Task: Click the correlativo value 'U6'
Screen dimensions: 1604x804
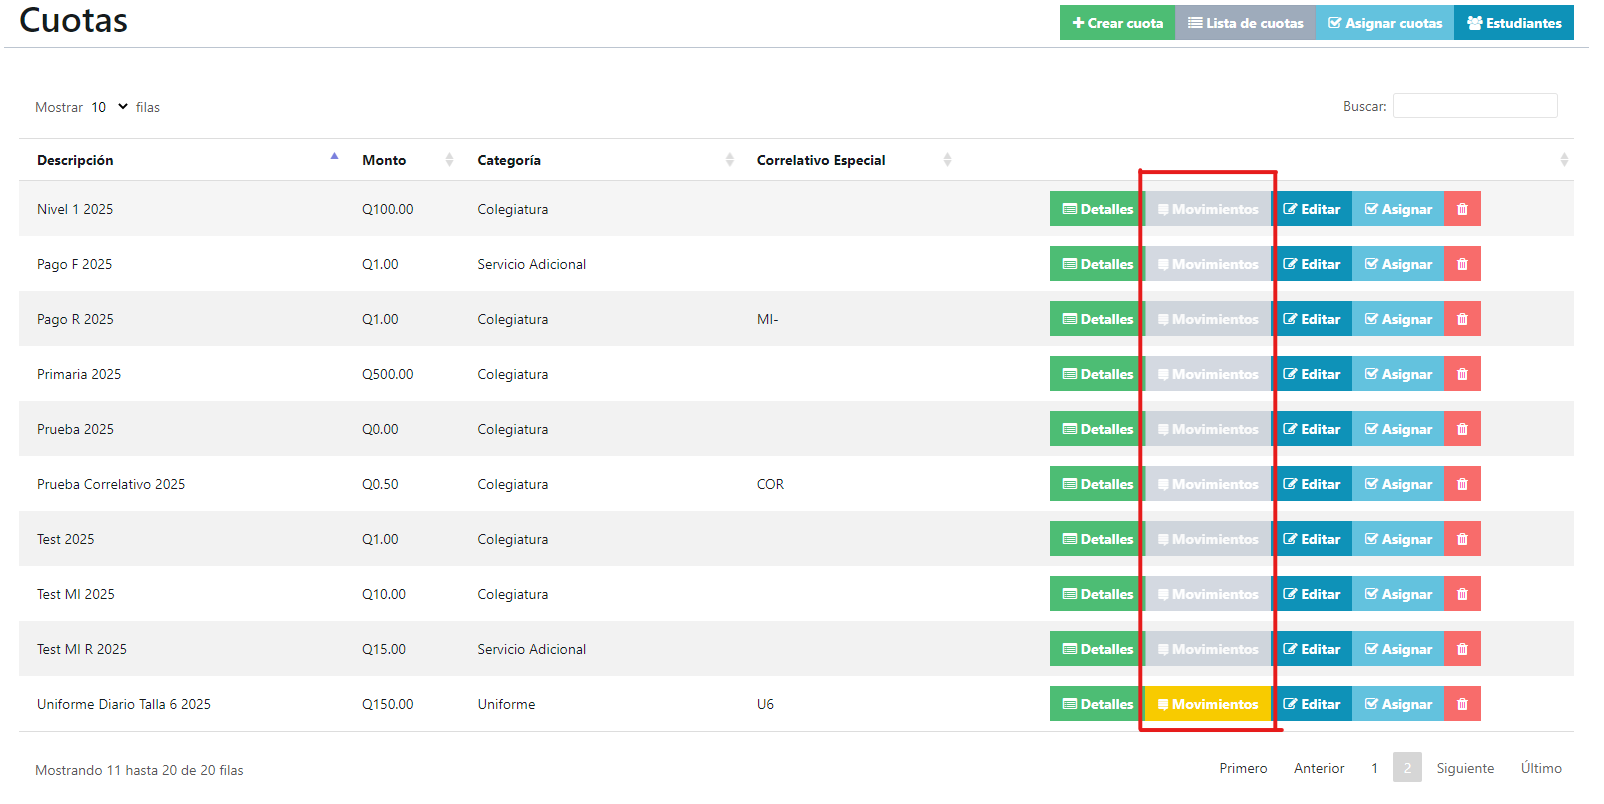Action: 765,704
